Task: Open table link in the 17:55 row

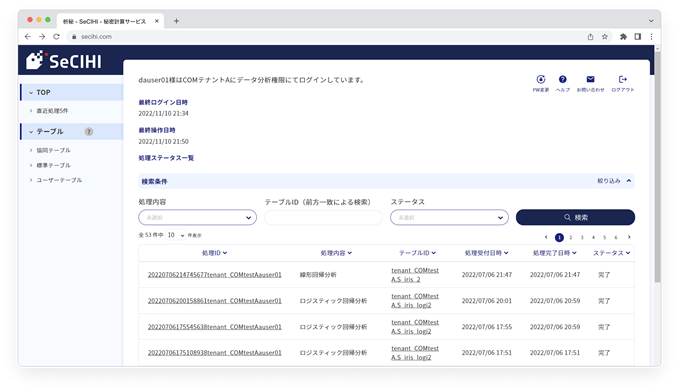Action: click(x=415, y=327)
